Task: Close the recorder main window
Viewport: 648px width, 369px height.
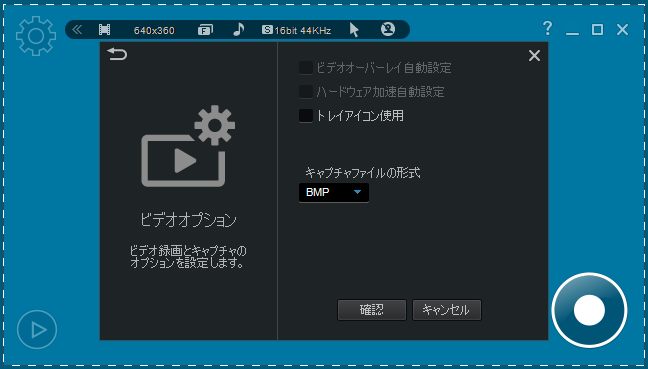Action: point(622,29)
